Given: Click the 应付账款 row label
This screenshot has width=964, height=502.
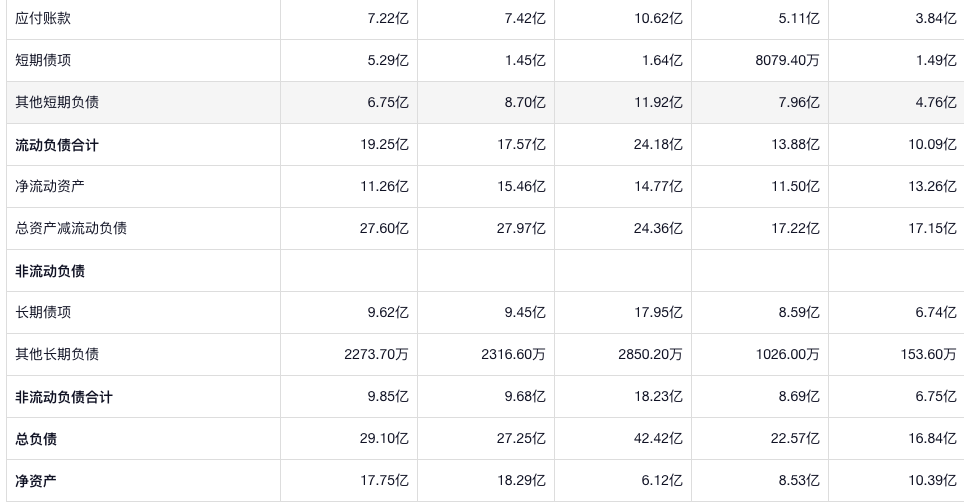Looking at the screenshot, I should pos(43,18).
